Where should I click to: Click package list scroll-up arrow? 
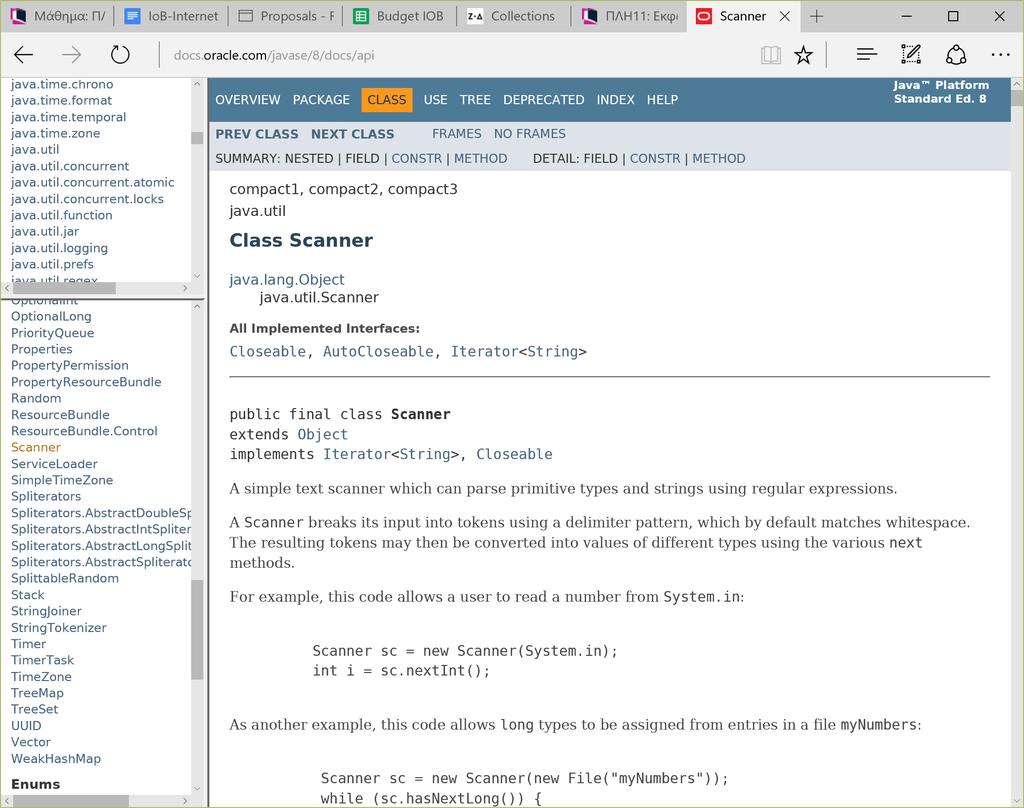pyautogui.click(x=197, y=84)
